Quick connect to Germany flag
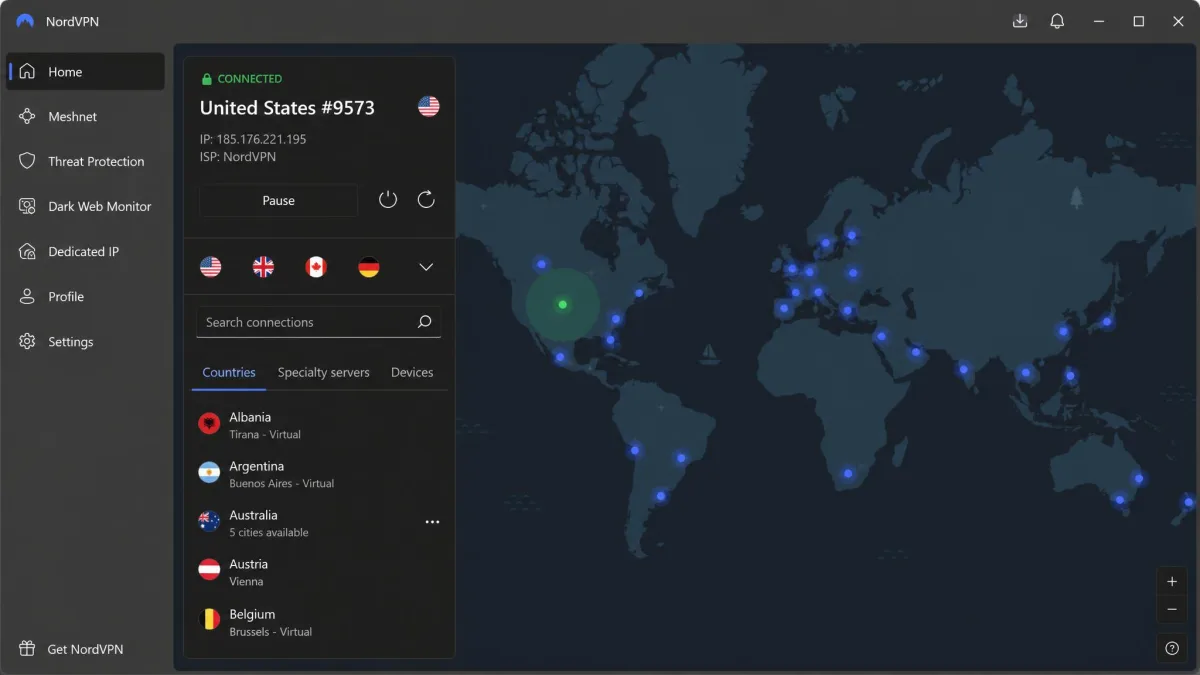The height and width of the screenshot is (675, 1200). point(369,267)
